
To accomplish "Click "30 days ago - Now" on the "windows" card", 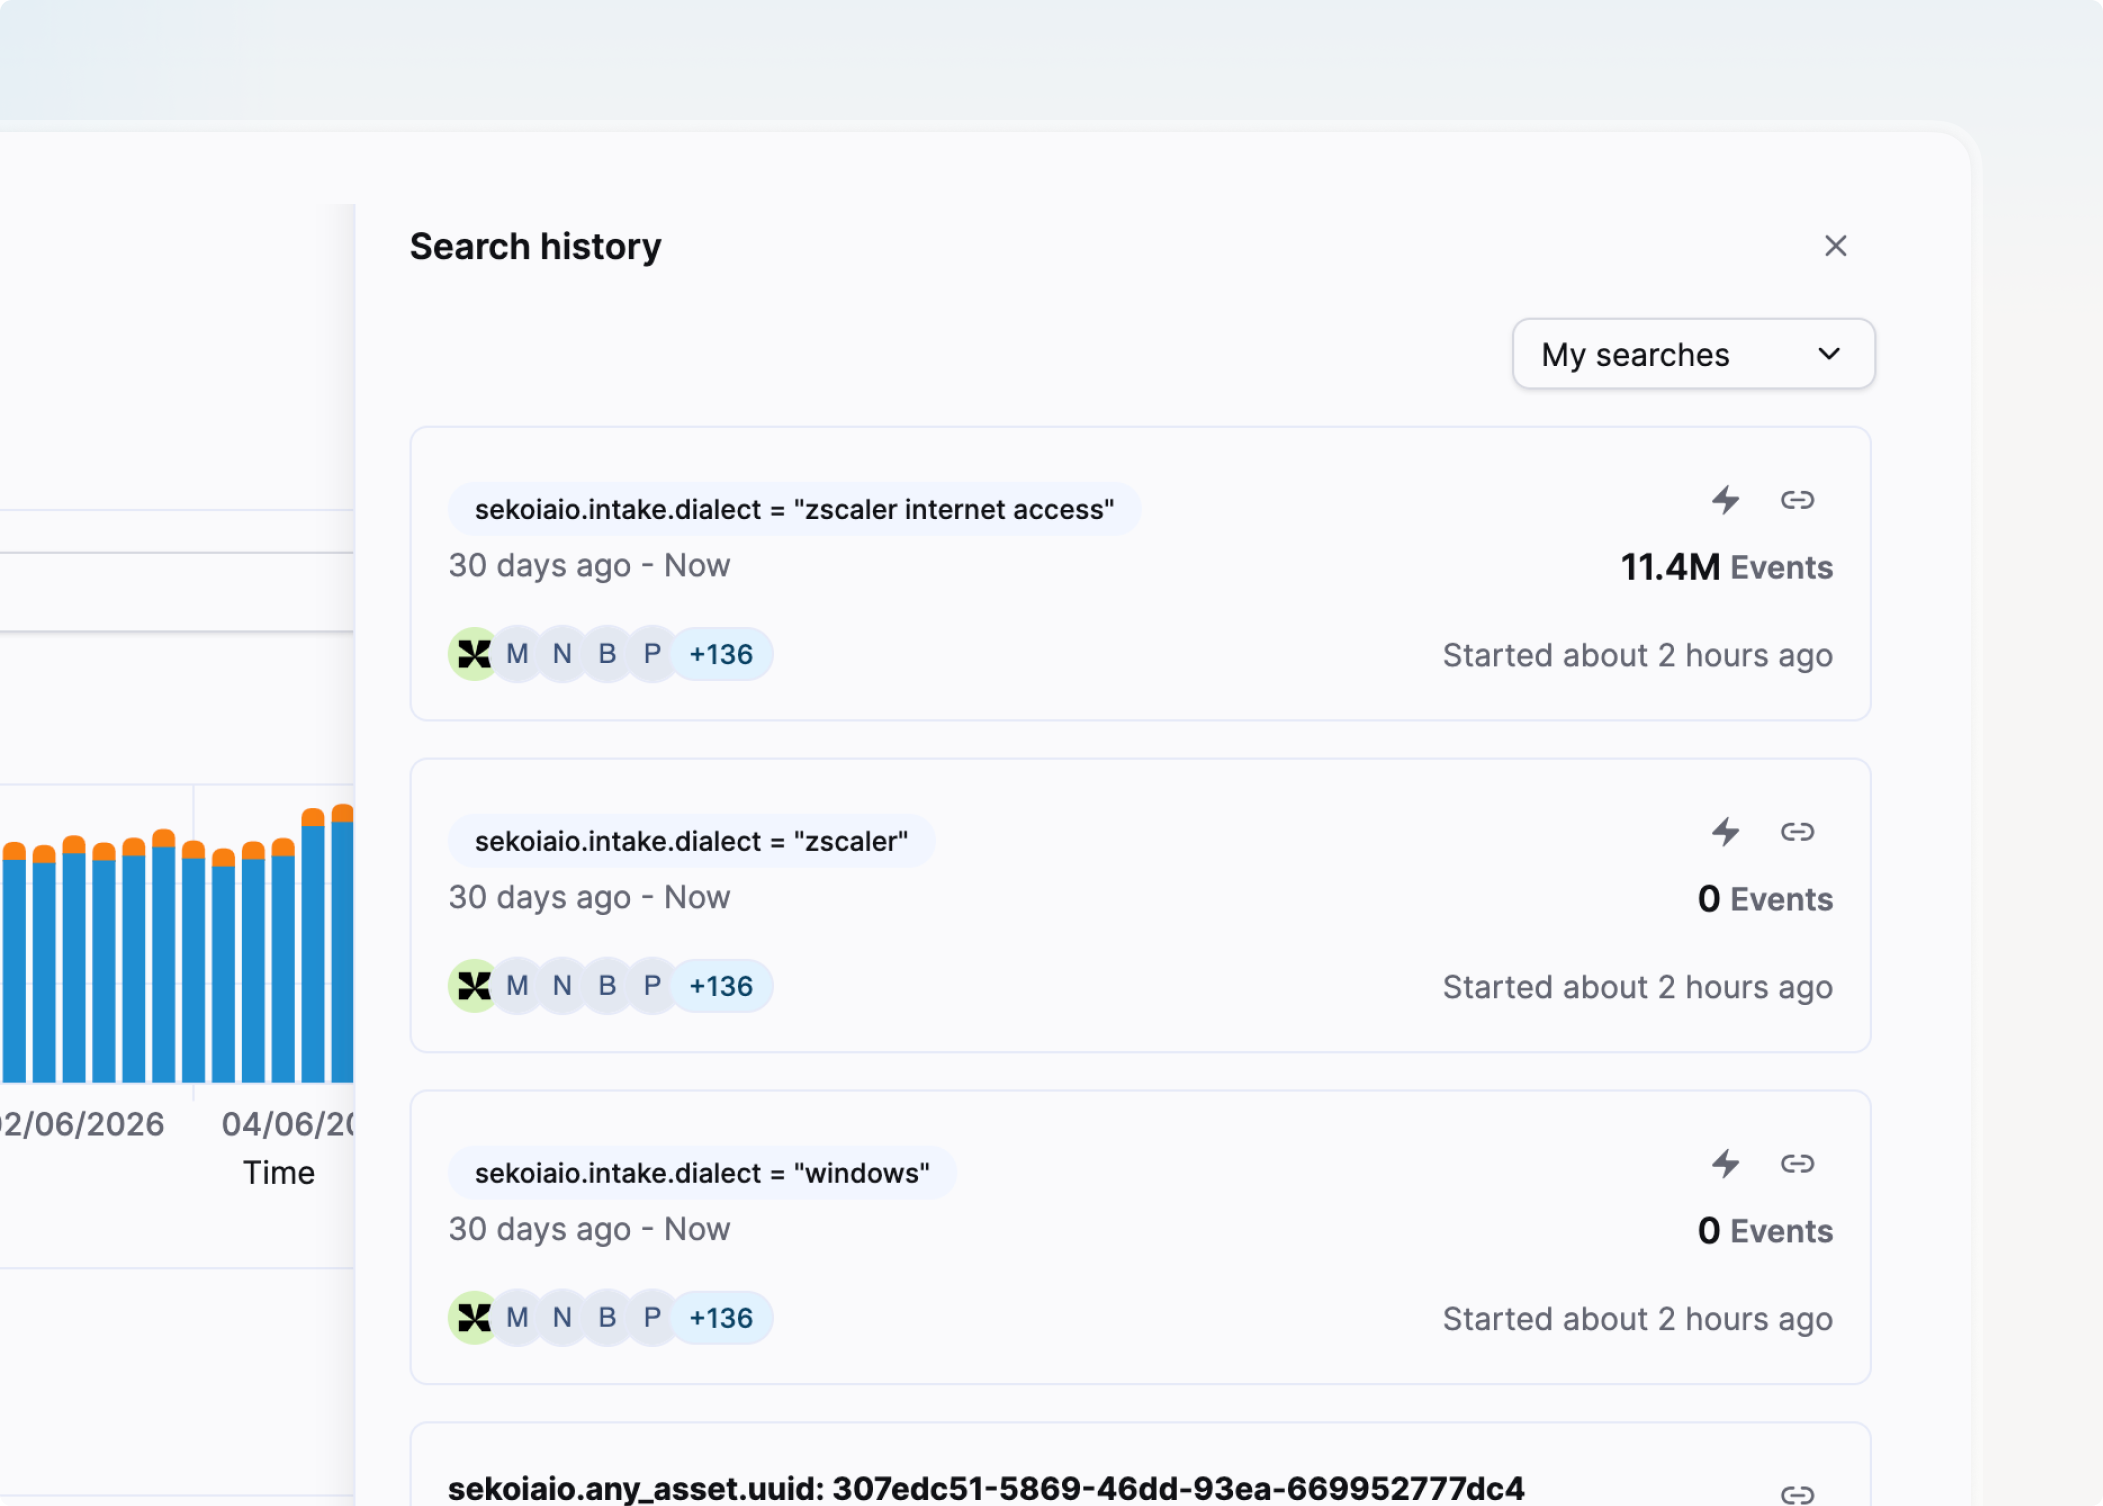I will click(589, 1229).
